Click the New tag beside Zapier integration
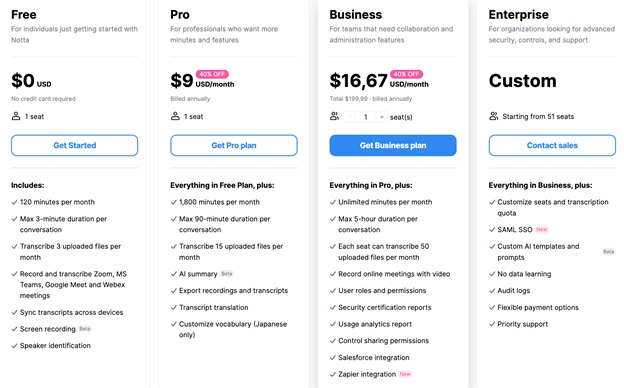This screenshot has width=624, height=388. (405, 374)
